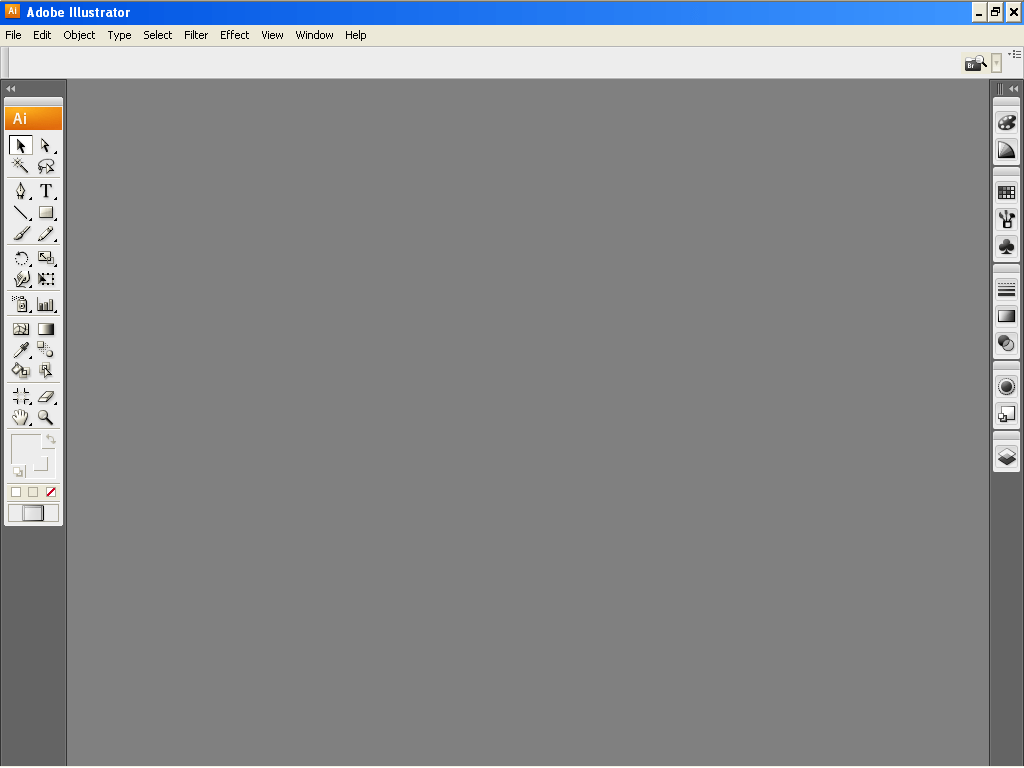This screenshot has height=768, width=1024.
Task: Open the Edit menu
Action: [42, 35]
